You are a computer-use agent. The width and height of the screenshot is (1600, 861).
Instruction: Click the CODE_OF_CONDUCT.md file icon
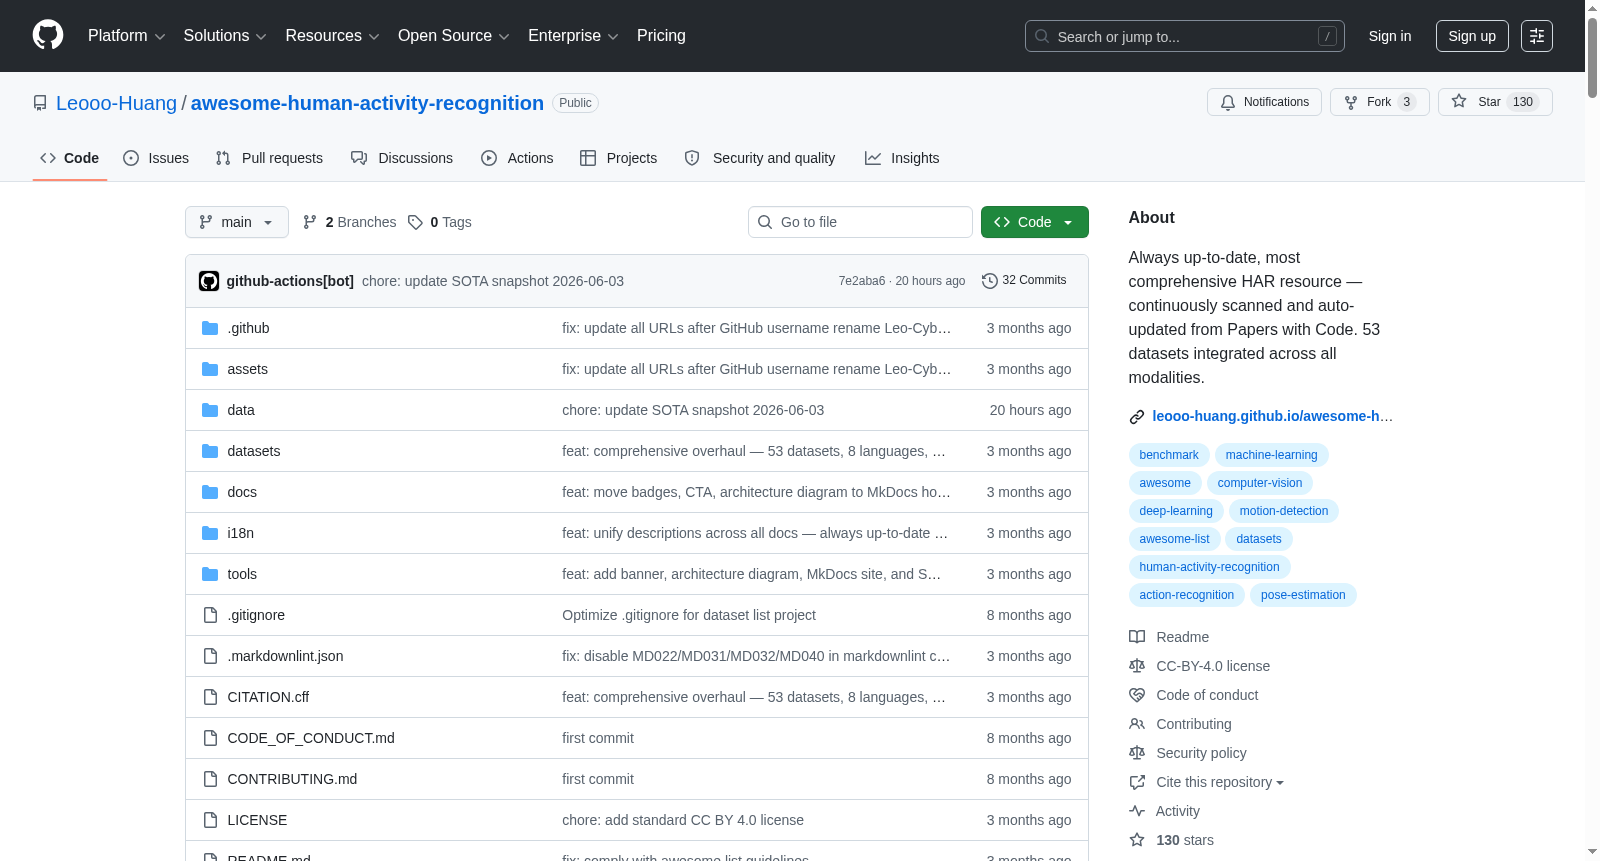pos(210,738)
